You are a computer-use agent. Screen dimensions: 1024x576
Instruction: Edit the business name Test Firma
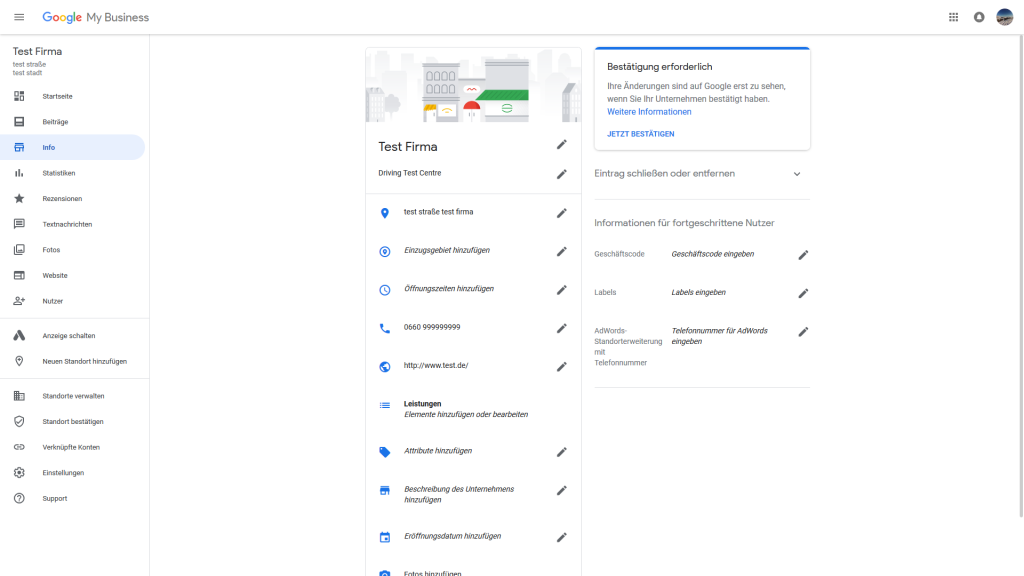pyautogui.click(x=562, y=145)
